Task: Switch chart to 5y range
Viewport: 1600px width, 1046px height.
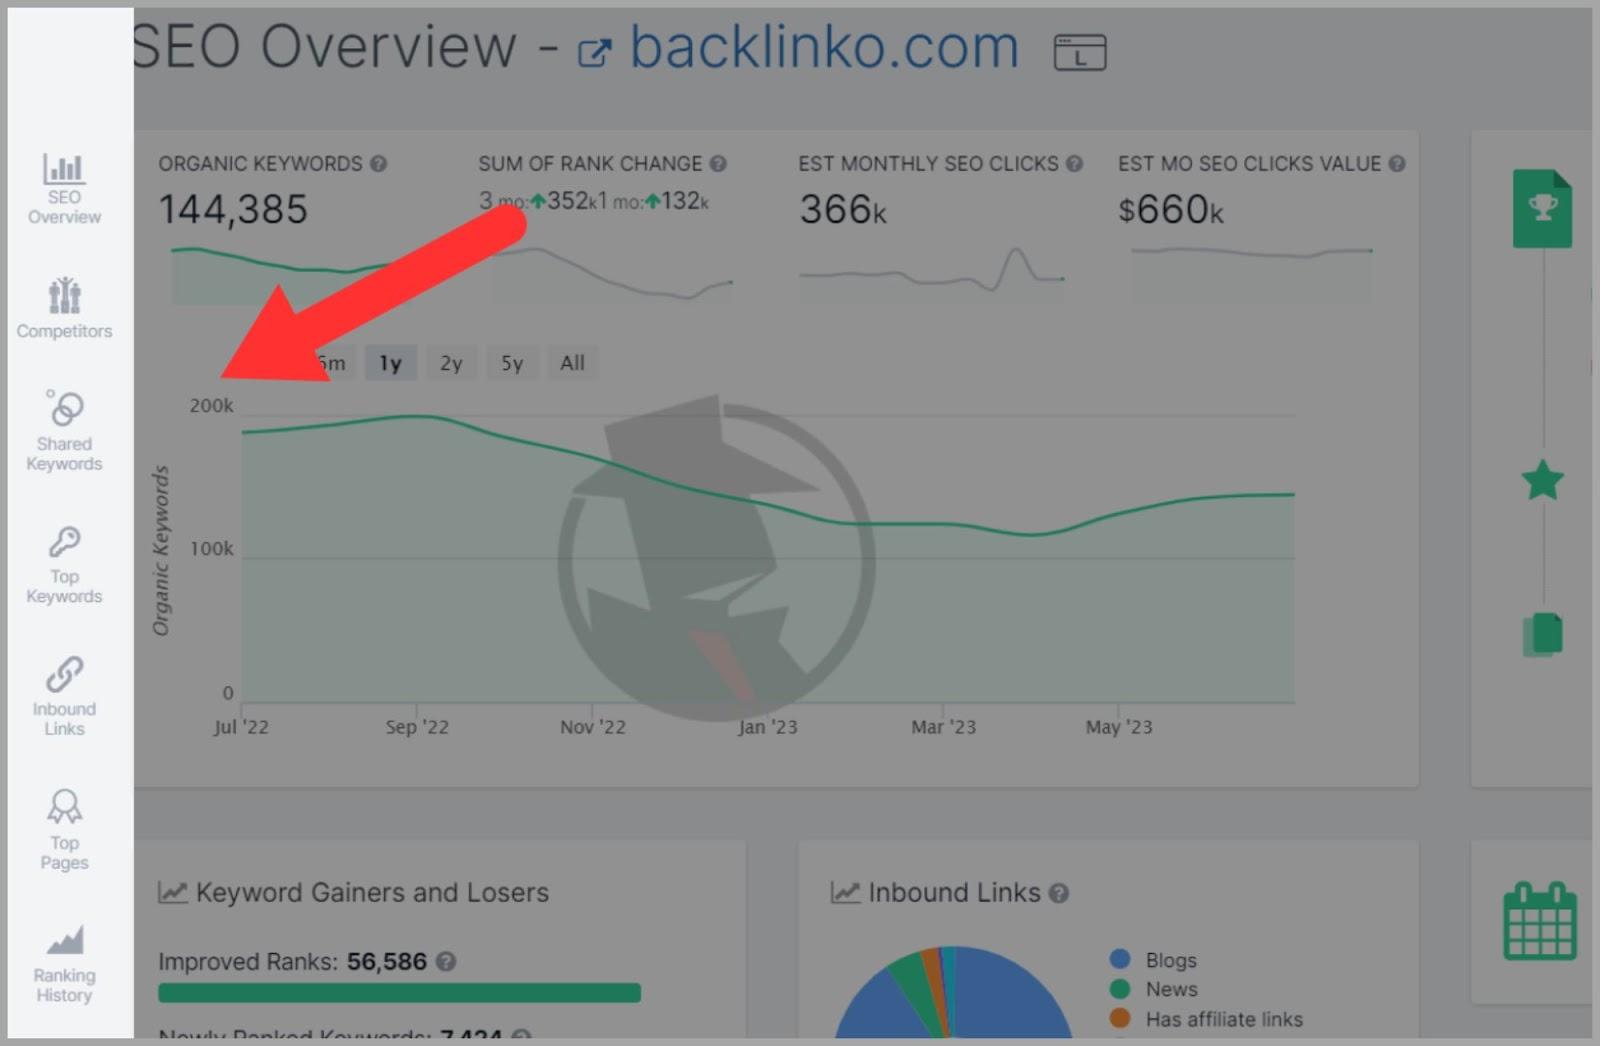Action: pyautogui.click(x=512, y=363)
